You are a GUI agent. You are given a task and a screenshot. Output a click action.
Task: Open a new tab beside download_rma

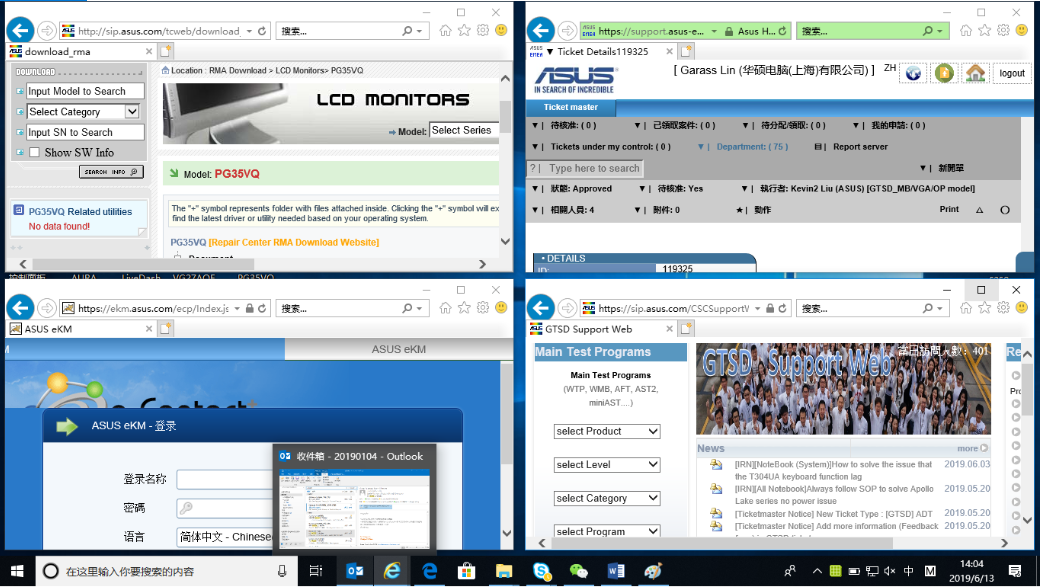[x=165, y=51]
